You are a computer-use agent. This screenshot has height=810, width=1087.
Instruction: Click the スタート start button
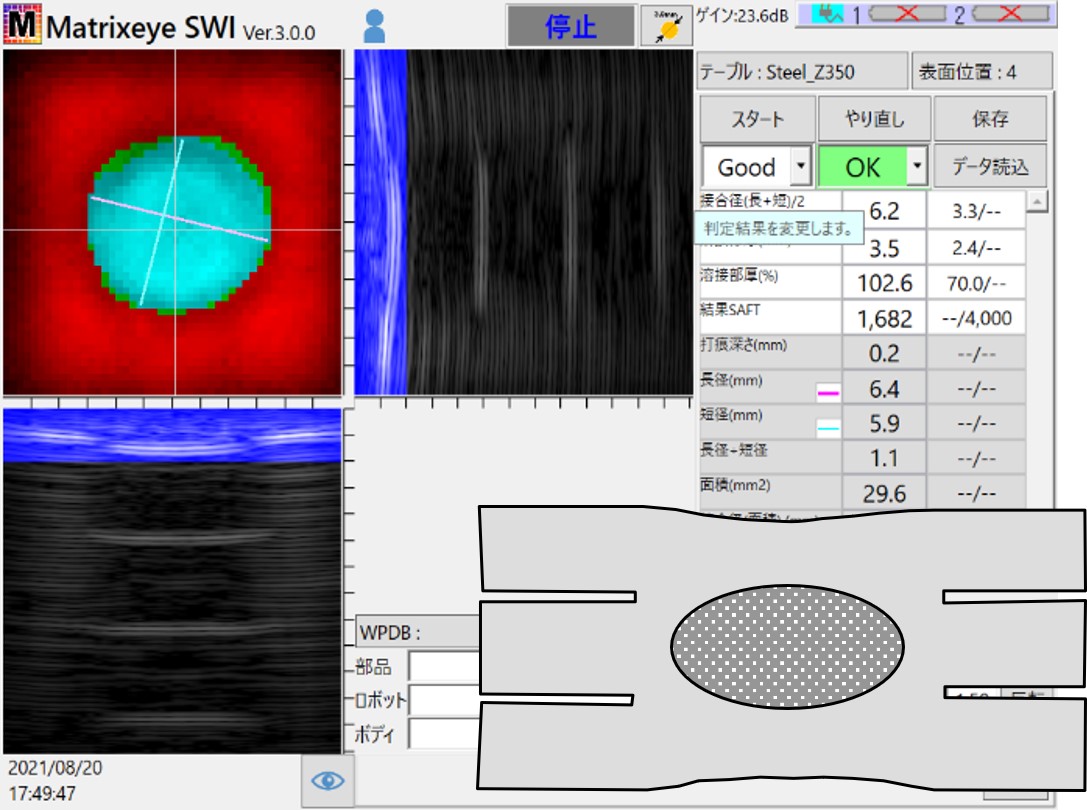coord(757,120)
